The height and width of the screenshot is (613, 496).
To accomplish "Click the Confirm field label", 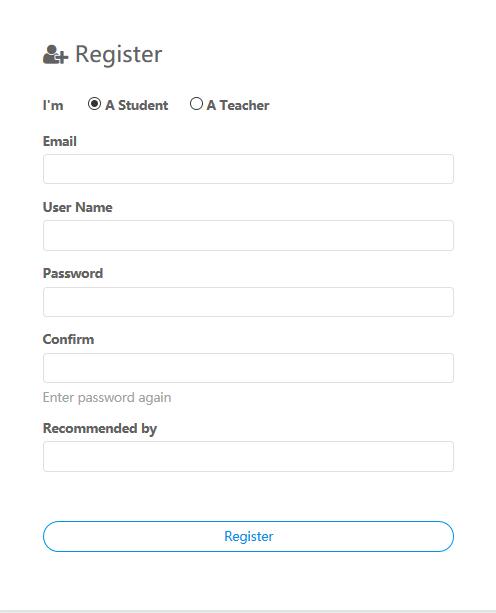I will (x=68, y=339).
